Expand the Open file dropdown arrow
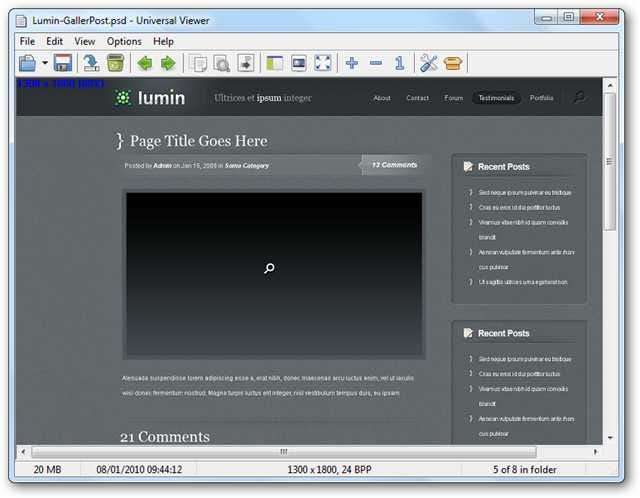Viewport: 640px width, 498px height. click(45, 64)
